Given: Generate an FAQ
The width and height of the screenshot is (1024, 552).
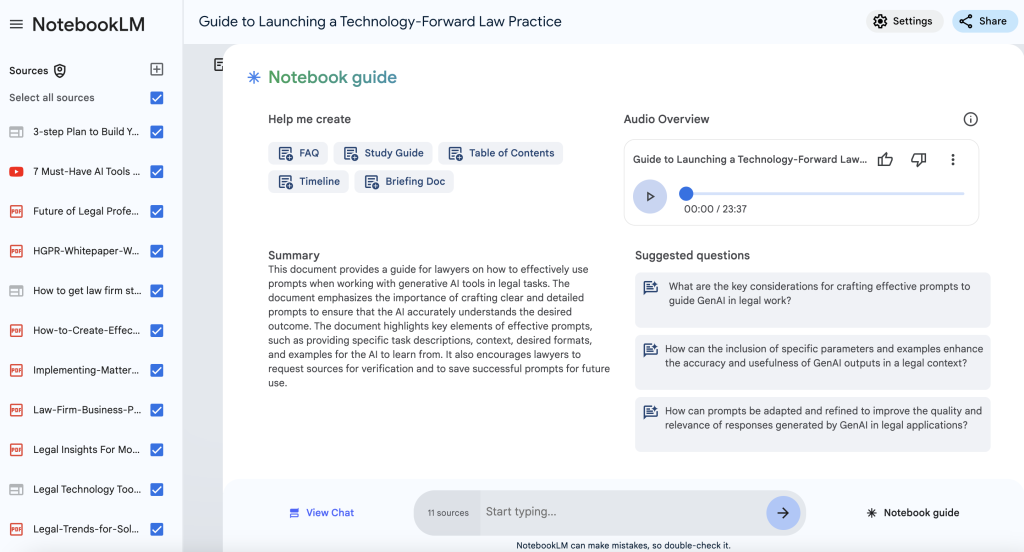Looking at the screenshot, I should click(298, 153).
